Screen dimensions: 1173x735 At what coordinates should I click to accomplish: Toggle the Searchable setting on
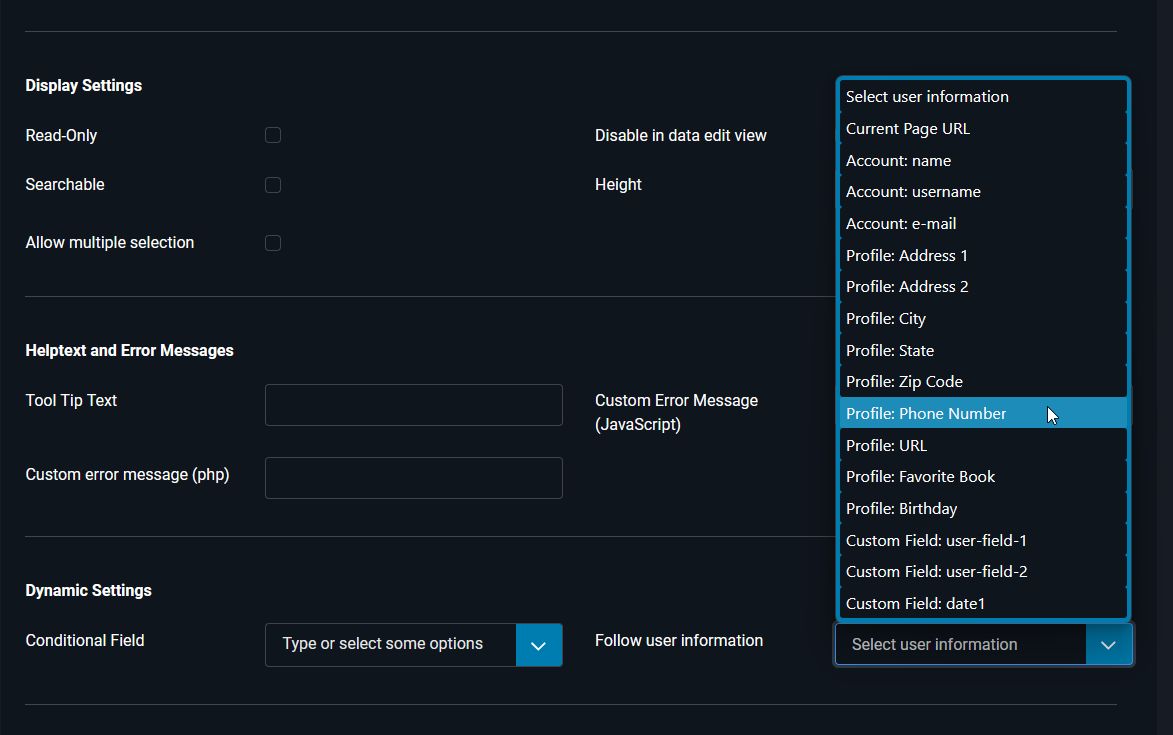click(x=273, y=184)
